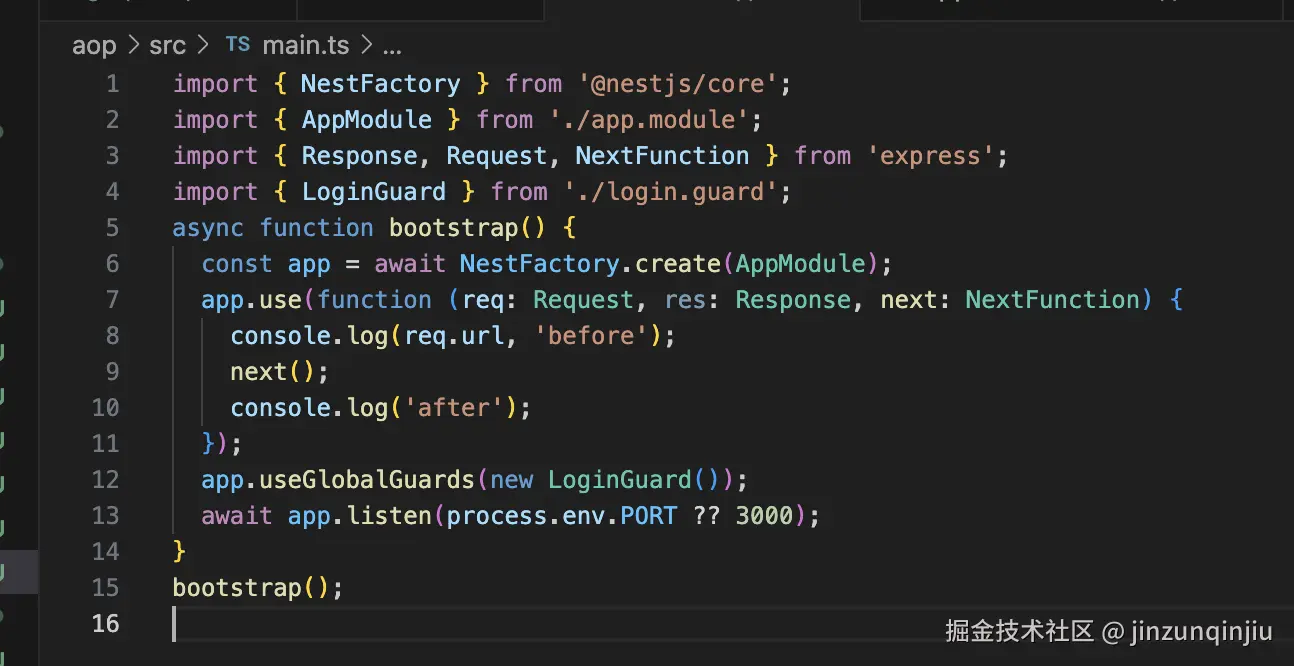1294x666 pixels.
Task: Click AppModule in the line 2 import
Action: (367, 120)
